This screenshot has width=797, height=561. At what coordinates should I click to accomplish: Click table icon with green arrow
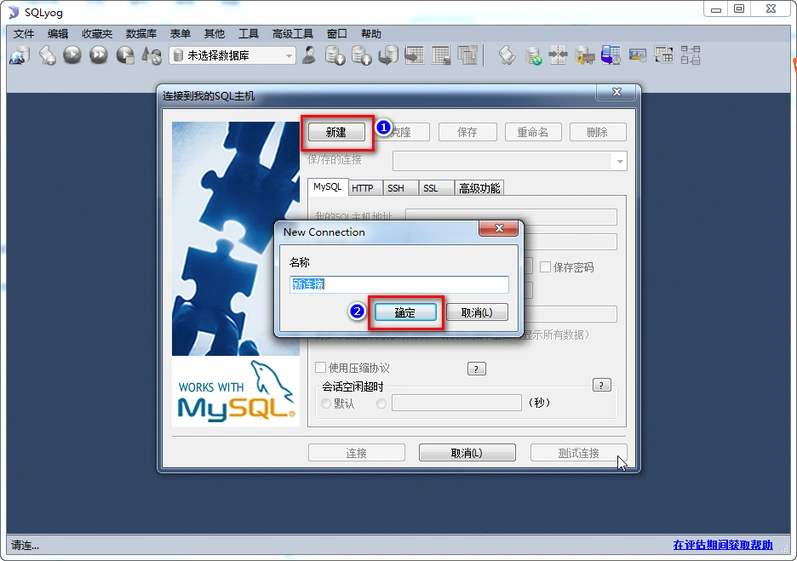[x=414, y=55]
